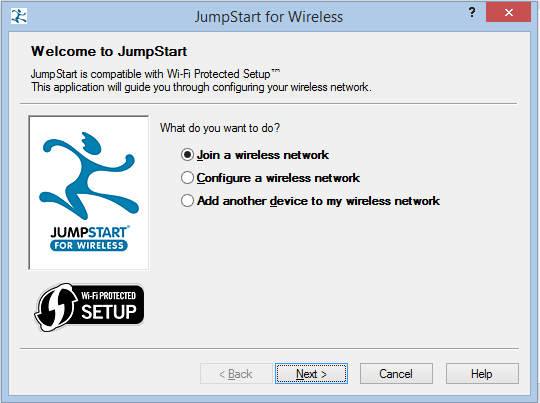Screen dimensions: 540x403
Task: Click the FOR WIRELESS blue label in logo
Action: tap(89, 245)
